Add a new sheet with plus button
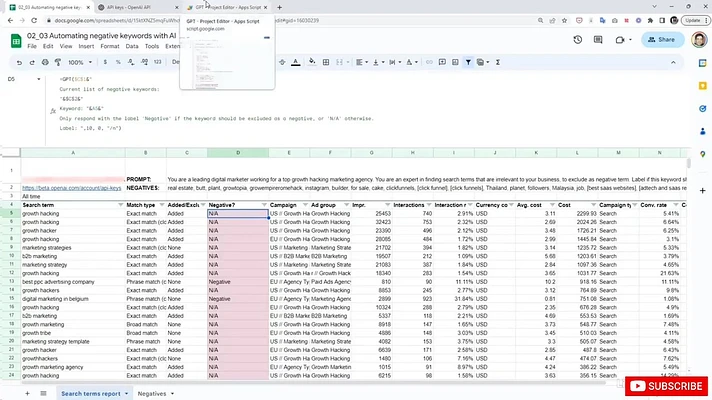 pos(27,394)
